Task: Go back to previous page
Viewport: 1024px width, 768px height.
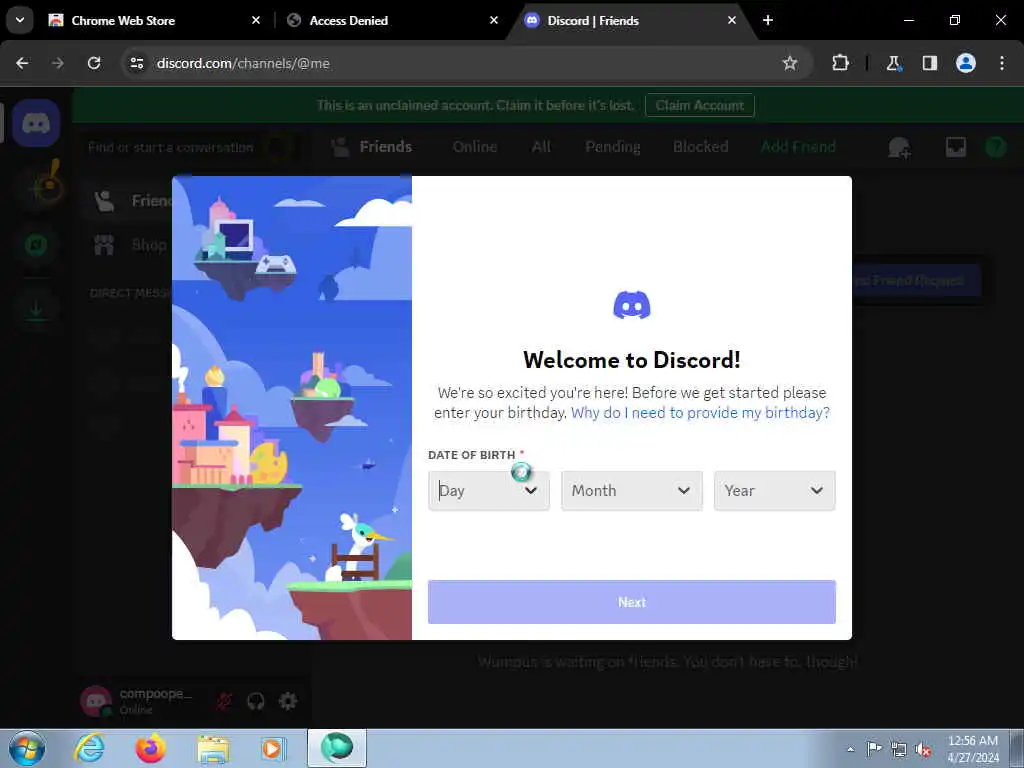Action: point(22,63)
